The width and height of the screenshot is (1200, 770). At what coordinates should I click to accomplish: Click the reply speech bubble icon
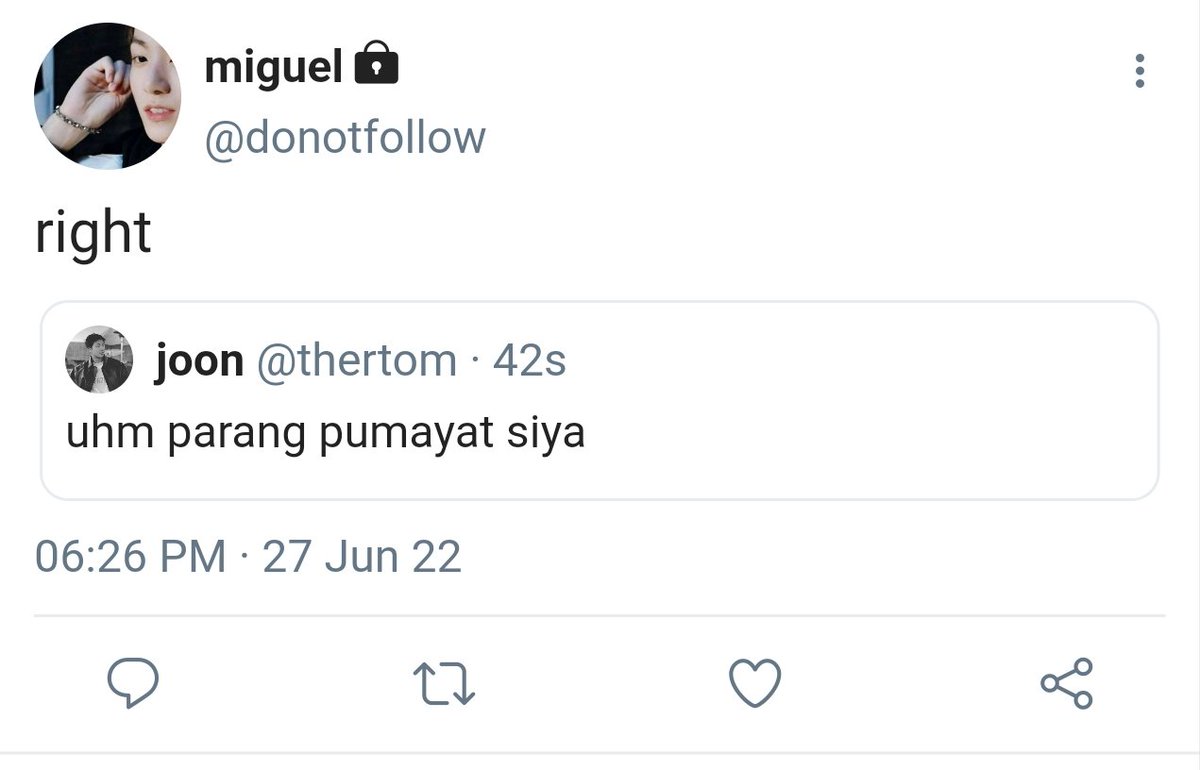tap(133, 683)
